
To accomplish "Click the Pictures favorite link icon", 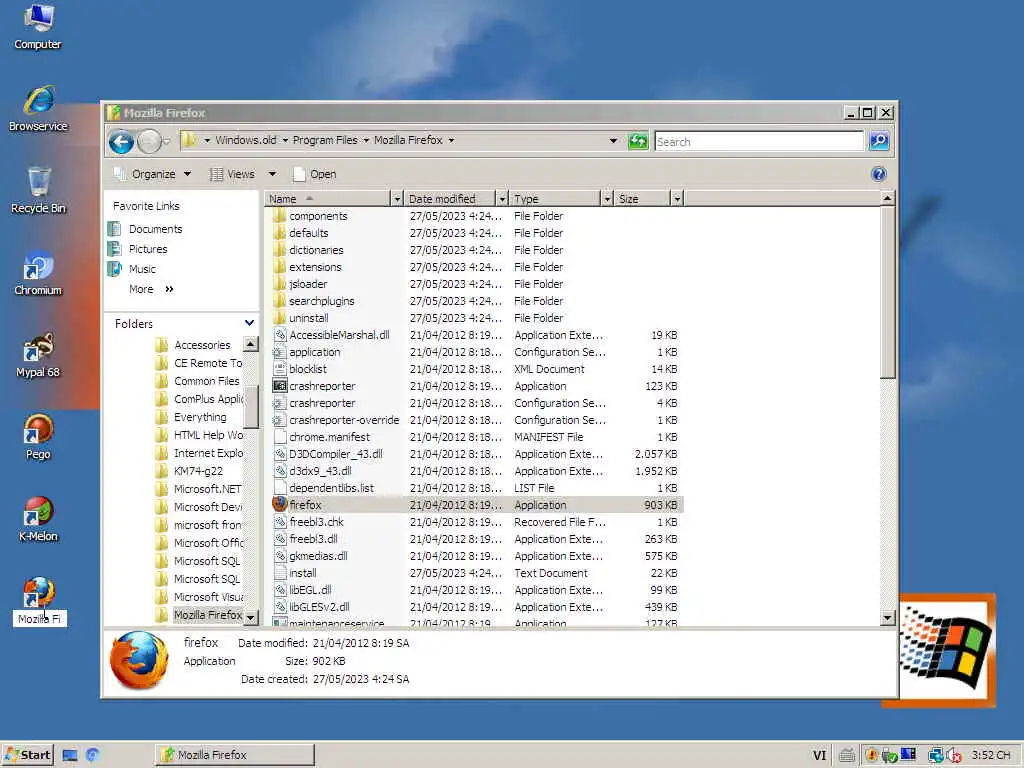I will point(114,249).
